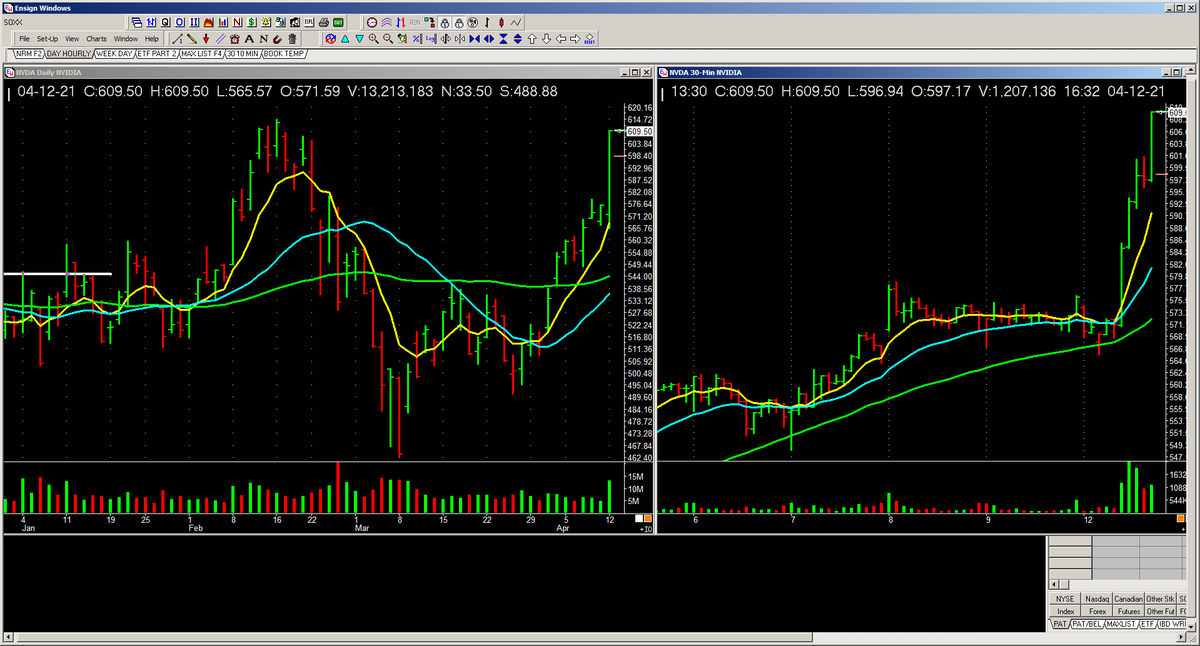The width and height of the screenshot is (1200, 646).
Task: Click the white square in daily chart corner
Action: (638, 518)
